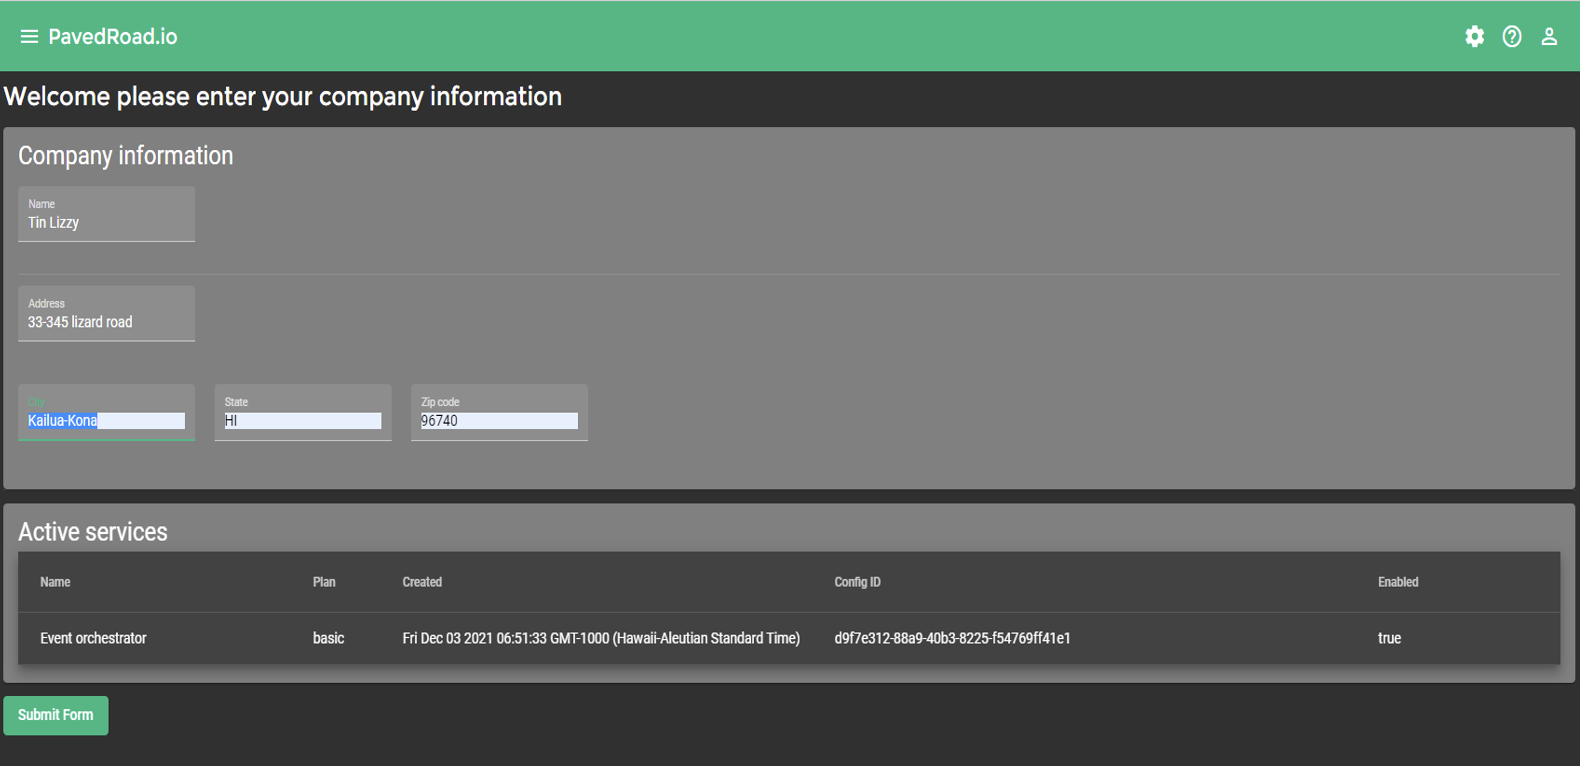Click the Company information heading
Screen dimensions: 1588x766
tap(126, 156)
